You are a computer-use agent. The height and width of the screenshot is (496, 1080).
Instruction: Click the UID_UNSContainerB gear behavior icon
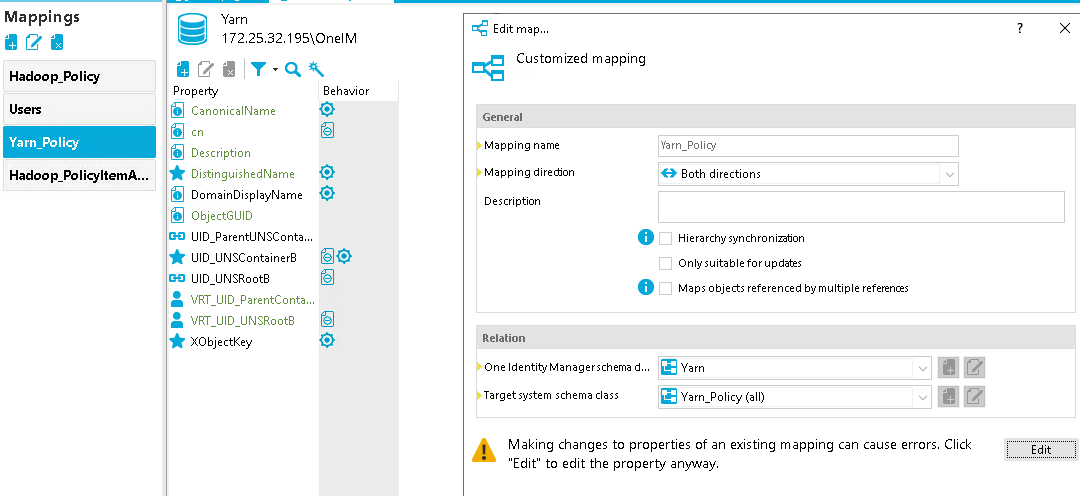click(x=344, y=256)
